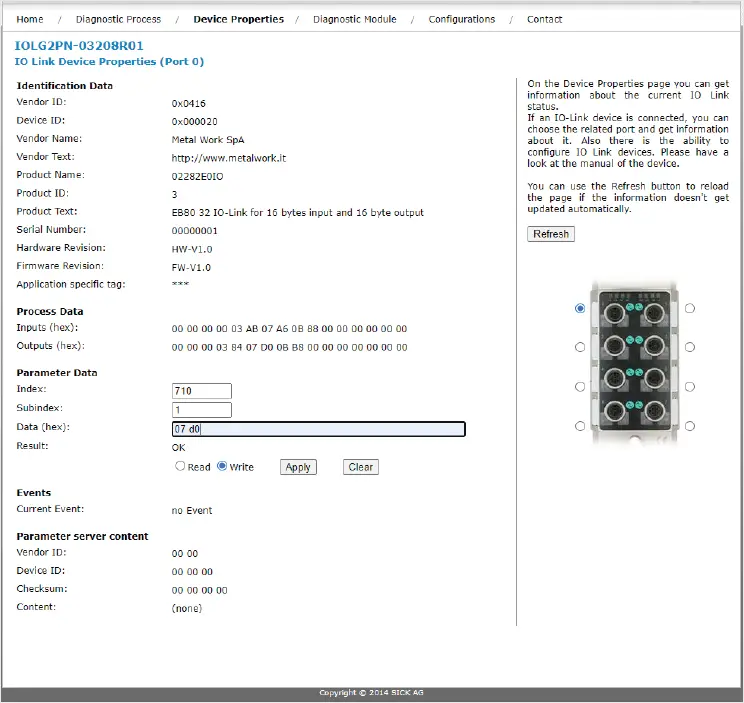Viewport: 744px width, 703px height.
Task: Go to Diagnostic Process page
Action: coord(118,19)
